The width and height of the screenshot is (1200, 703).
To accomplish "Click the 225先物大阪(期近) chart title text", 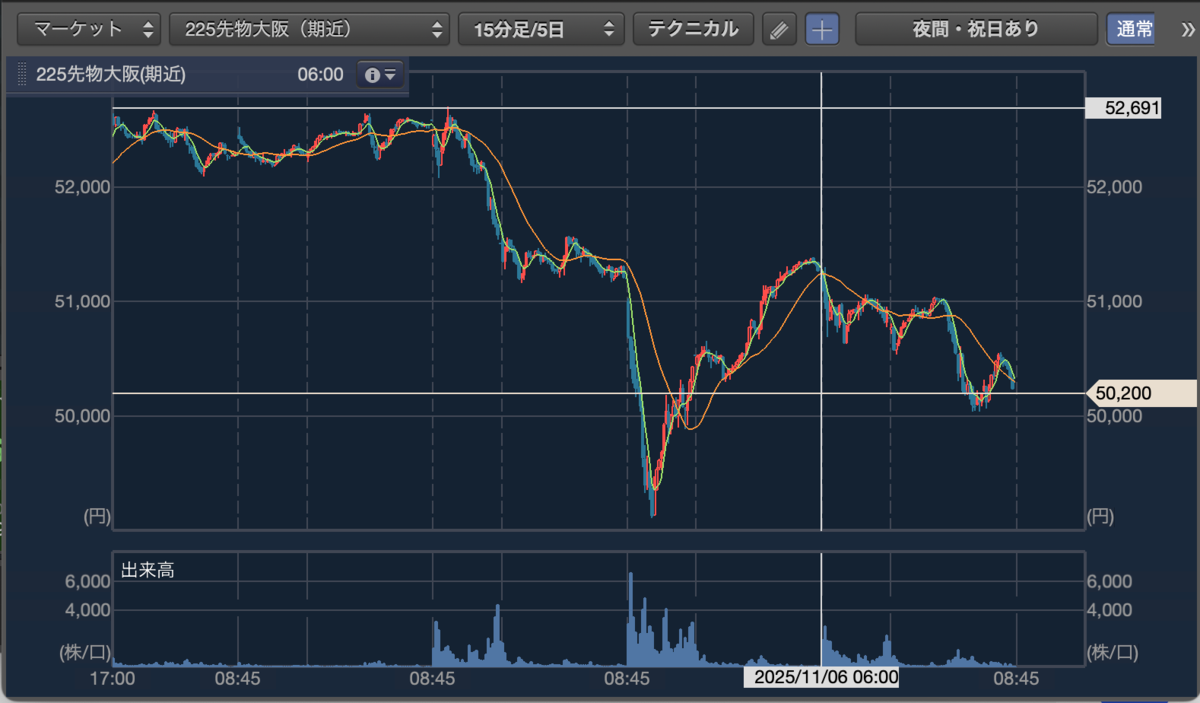I will (110, 74).
